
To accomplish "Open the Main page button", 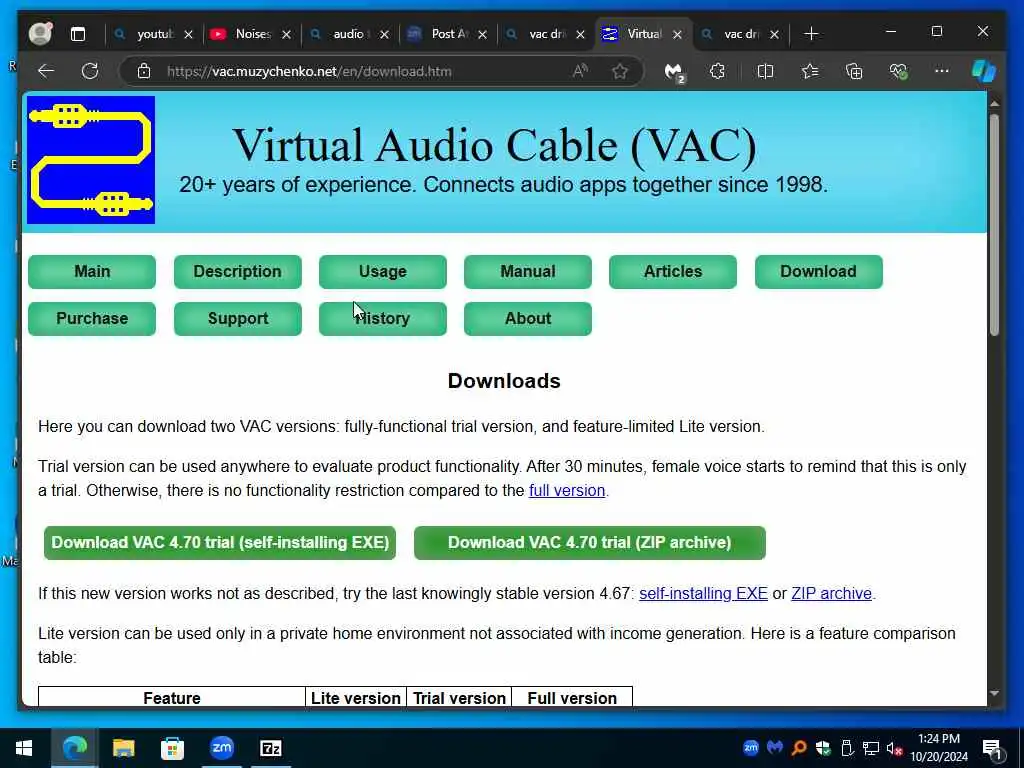I will 92,272.
